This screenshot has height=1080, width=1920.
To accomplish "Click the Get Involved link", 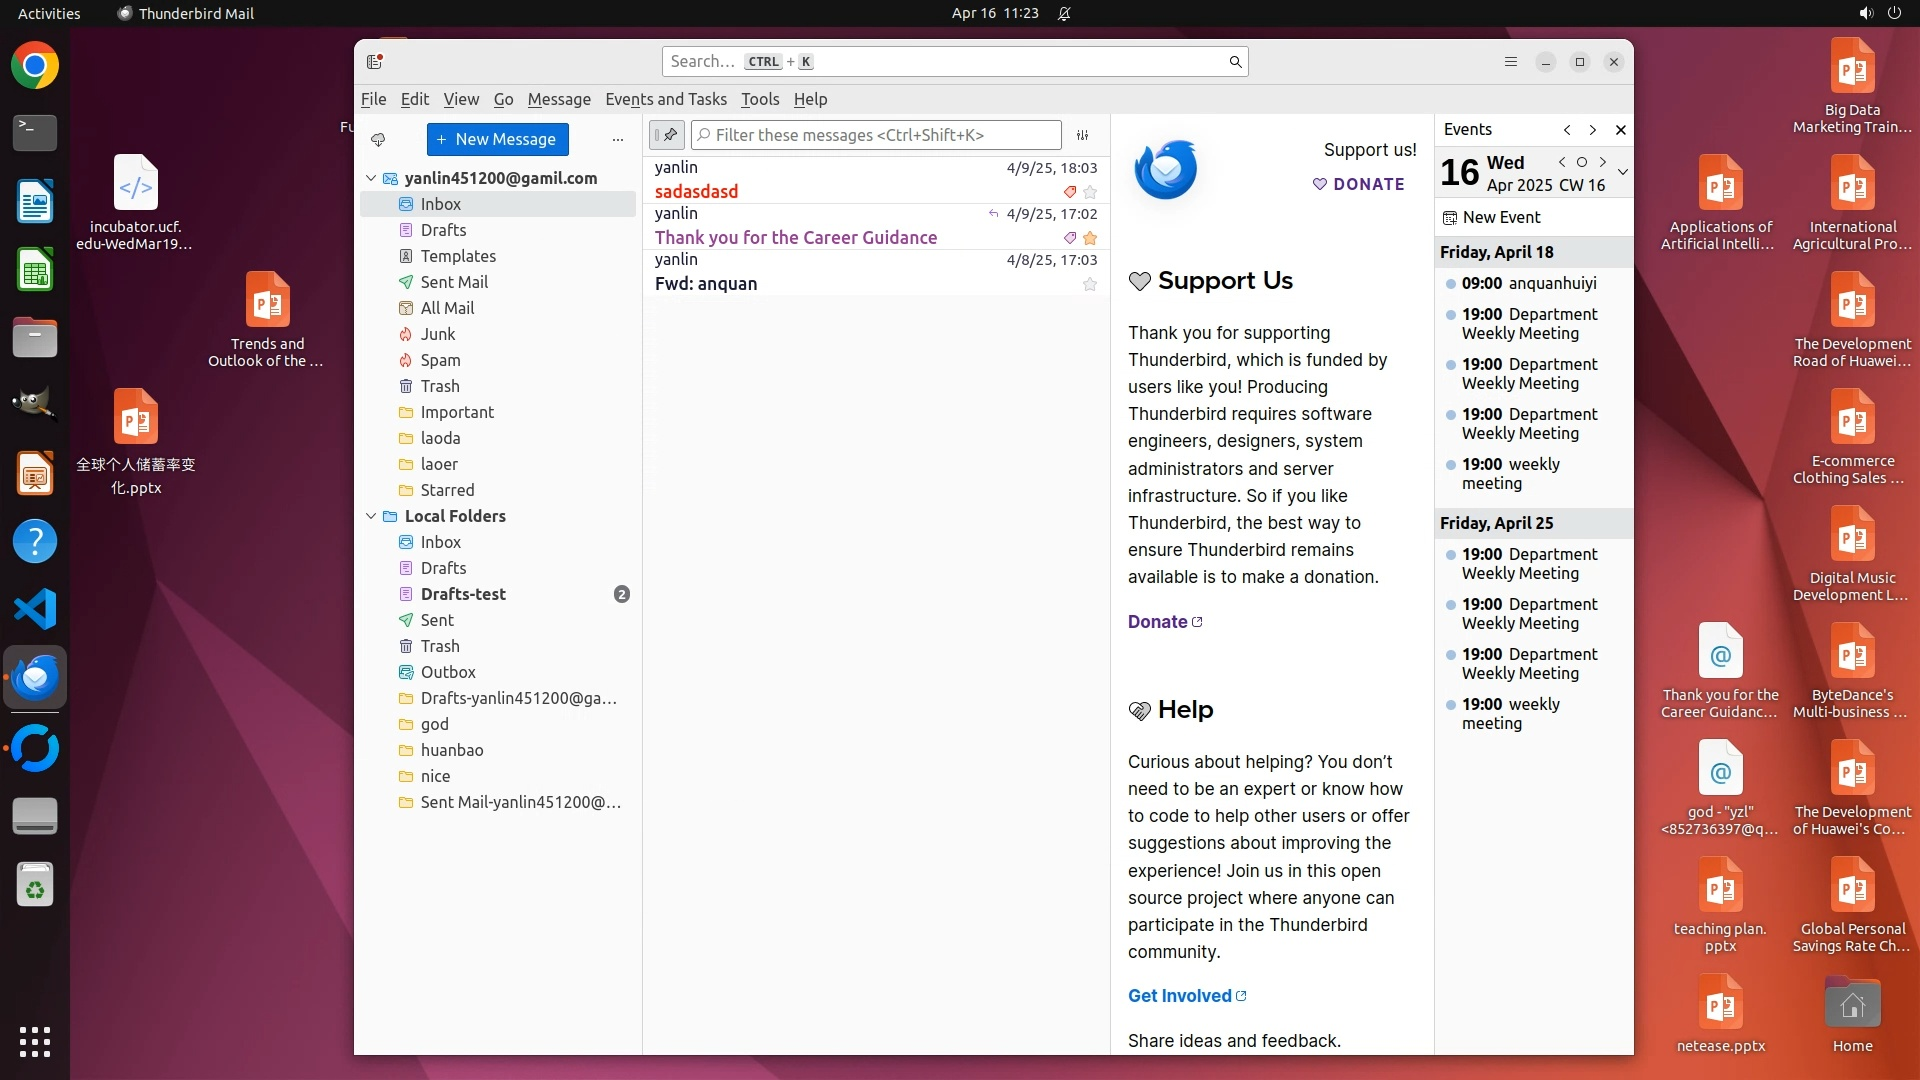I will 1180,996.
